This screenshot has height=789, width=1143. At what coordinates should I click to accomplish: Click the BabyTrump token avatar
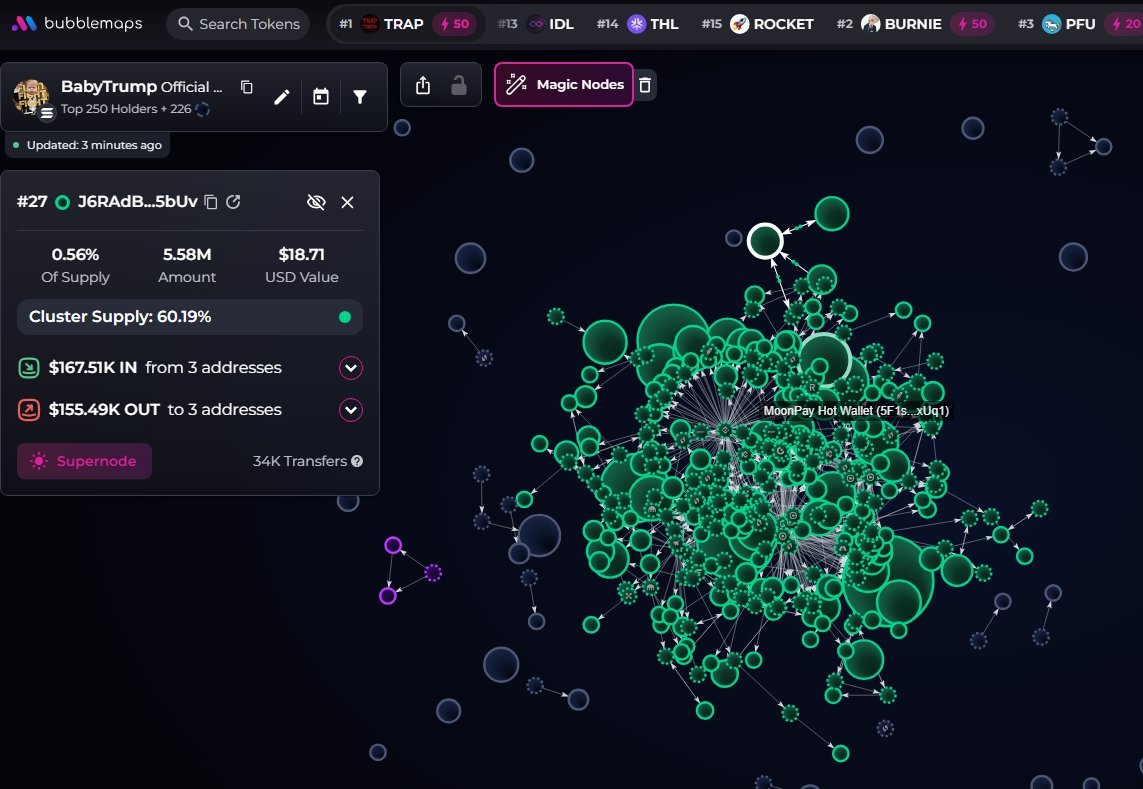click(x=31, y=97)
